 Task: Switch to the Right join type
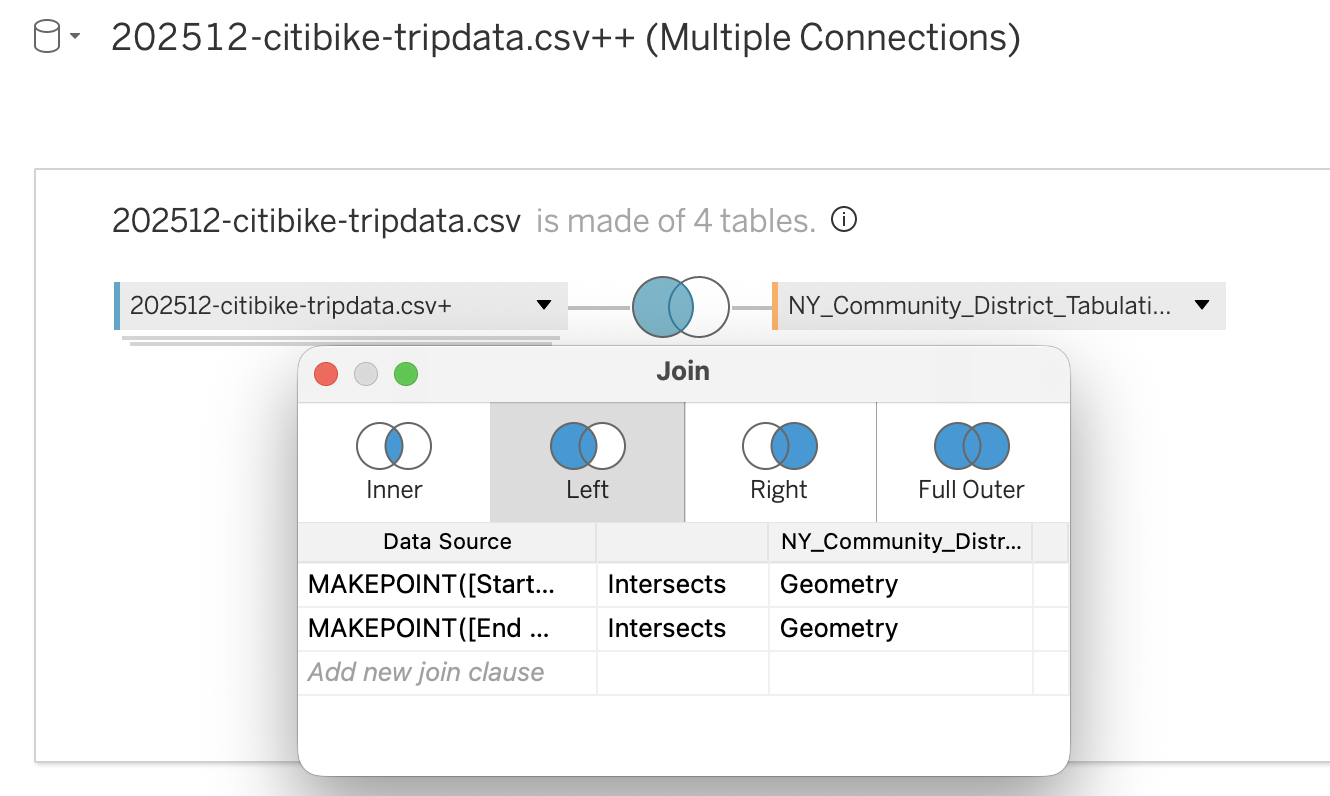tap(779, 462)
